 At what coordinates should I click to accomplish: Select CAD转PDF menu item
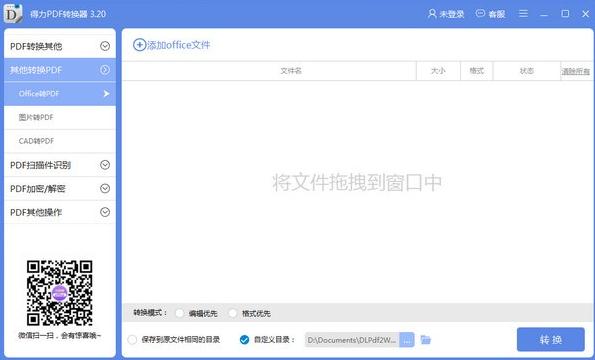tap(60, 141)
